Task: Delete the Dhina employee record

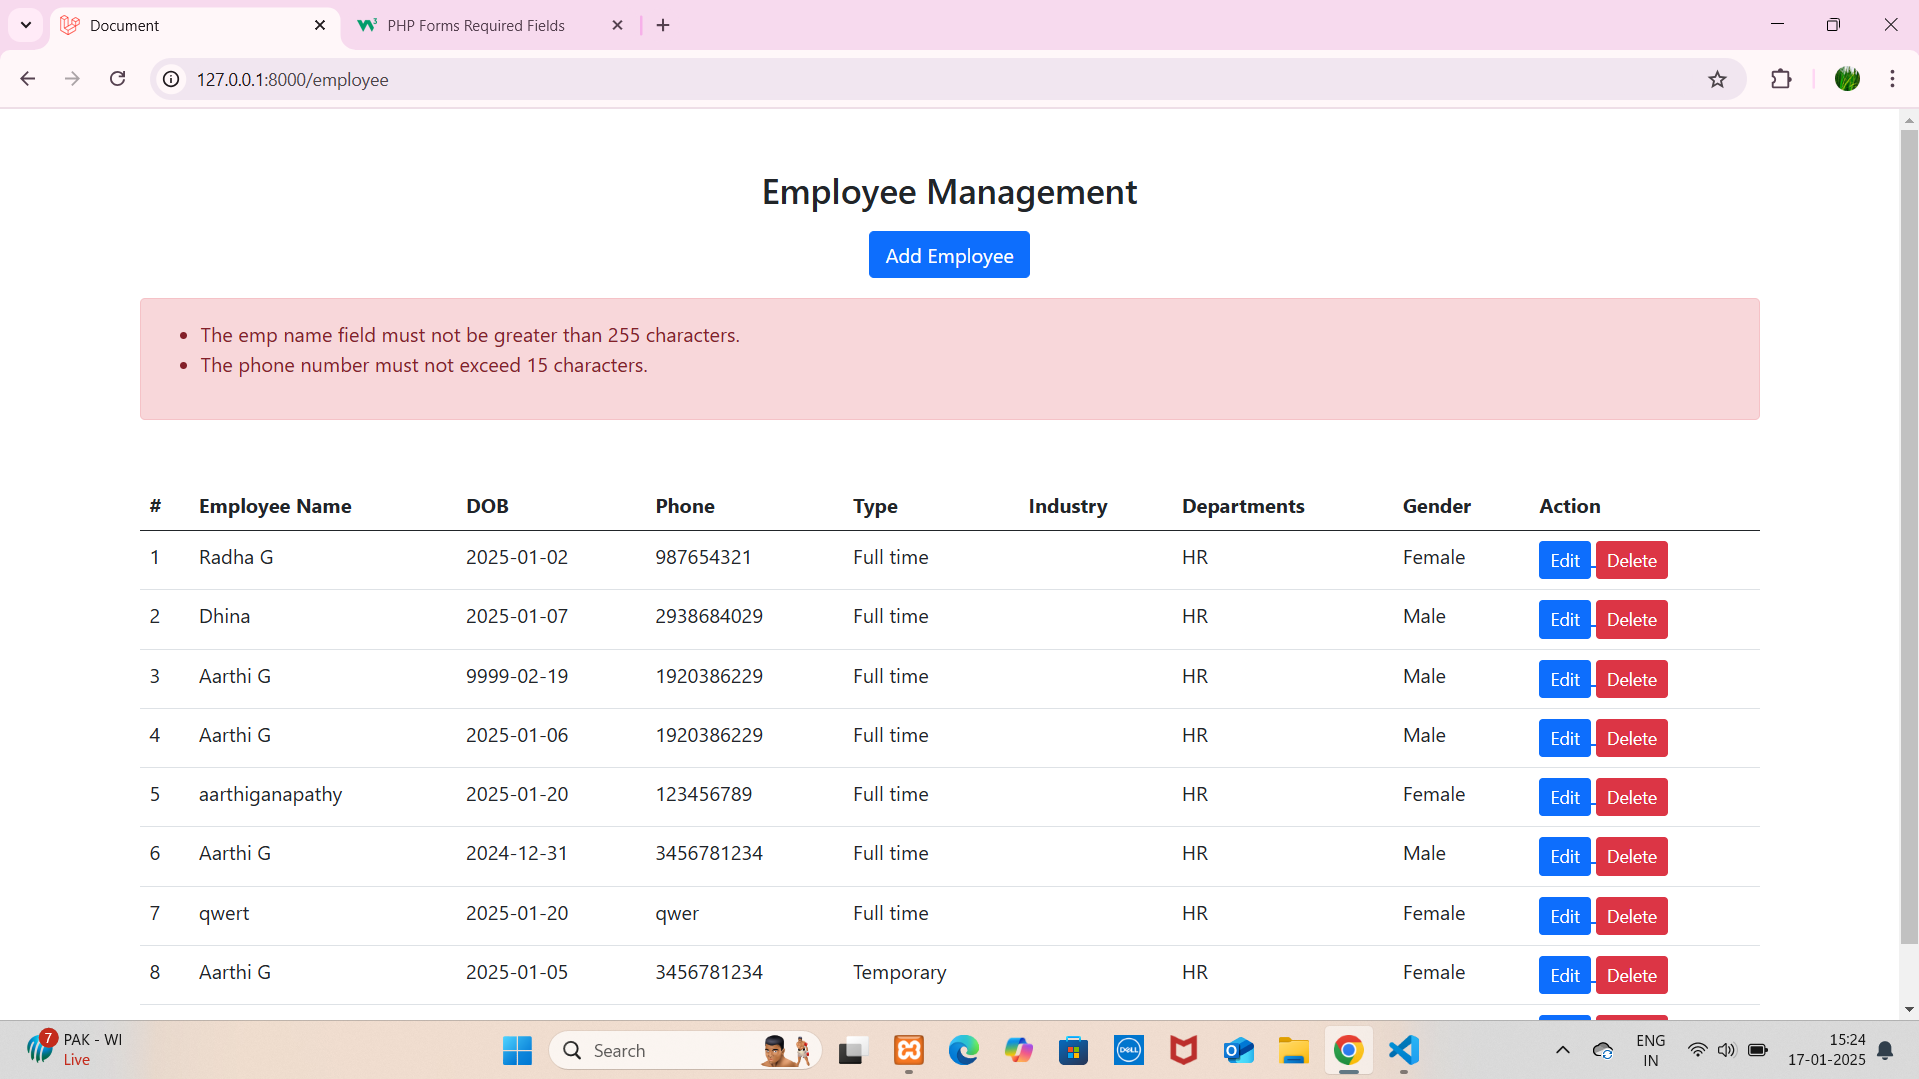Action: [x=1631, y=620]
